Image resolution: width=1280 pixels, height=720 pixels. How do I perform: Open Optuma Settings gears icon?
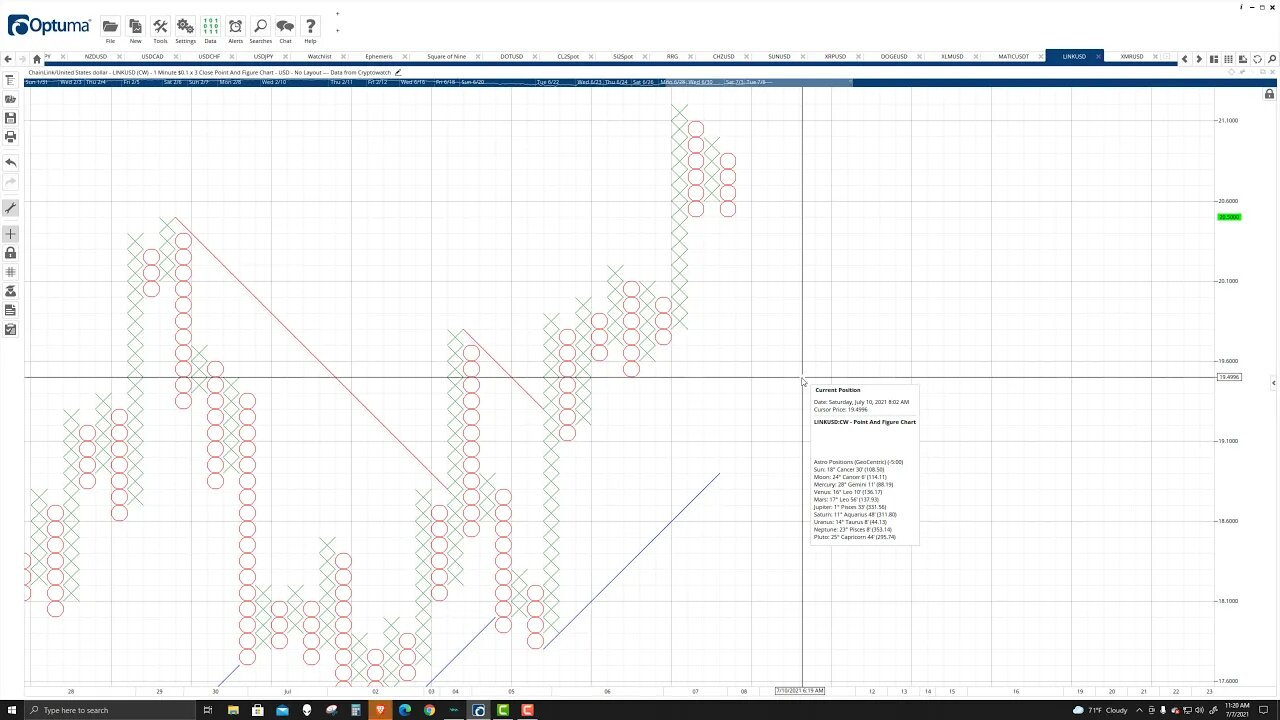(185, 27)
